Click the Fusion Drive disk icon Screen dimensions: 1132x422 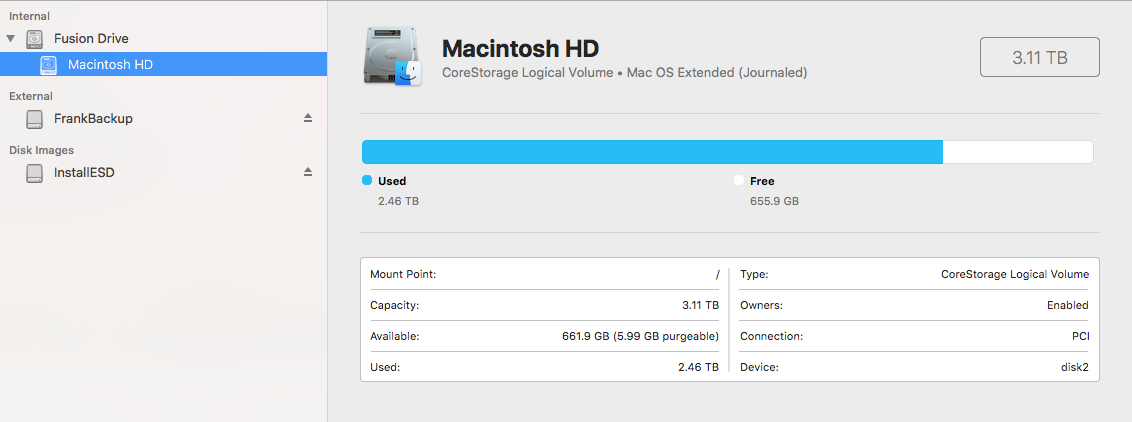point(35,39)
